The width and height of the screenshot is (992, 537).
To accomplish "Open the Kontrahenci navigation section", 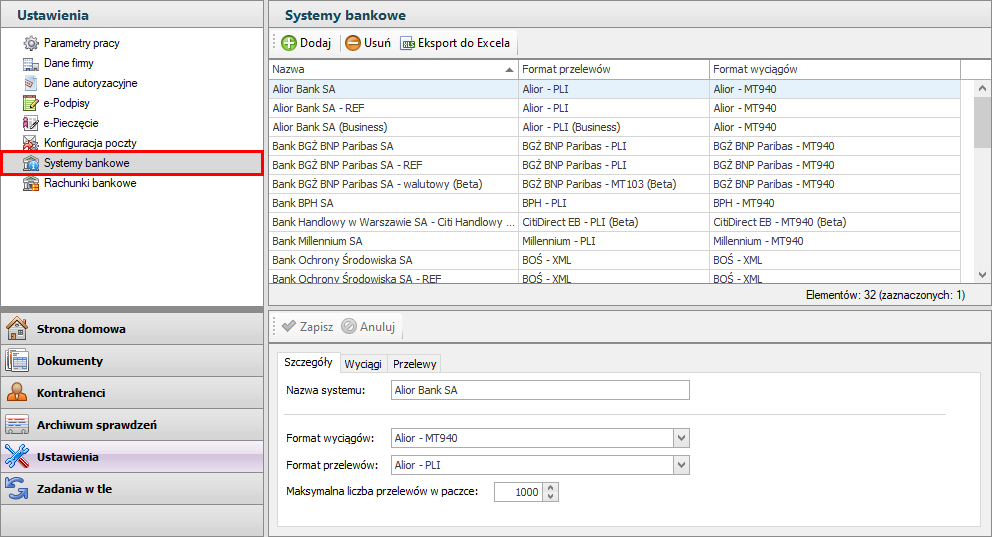I will pos(70,393).
